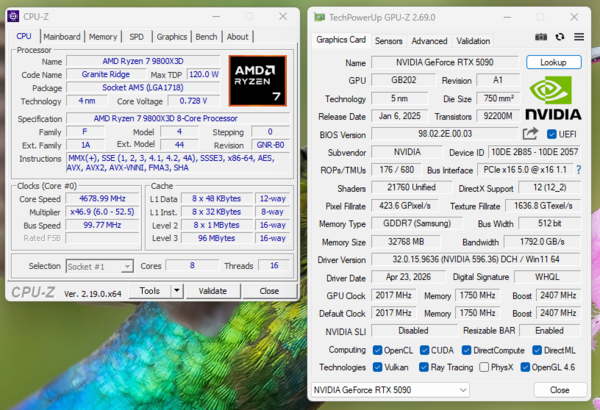The image size is (600, 410).
Task: Open the SPD tab
Action: (136, 37)
